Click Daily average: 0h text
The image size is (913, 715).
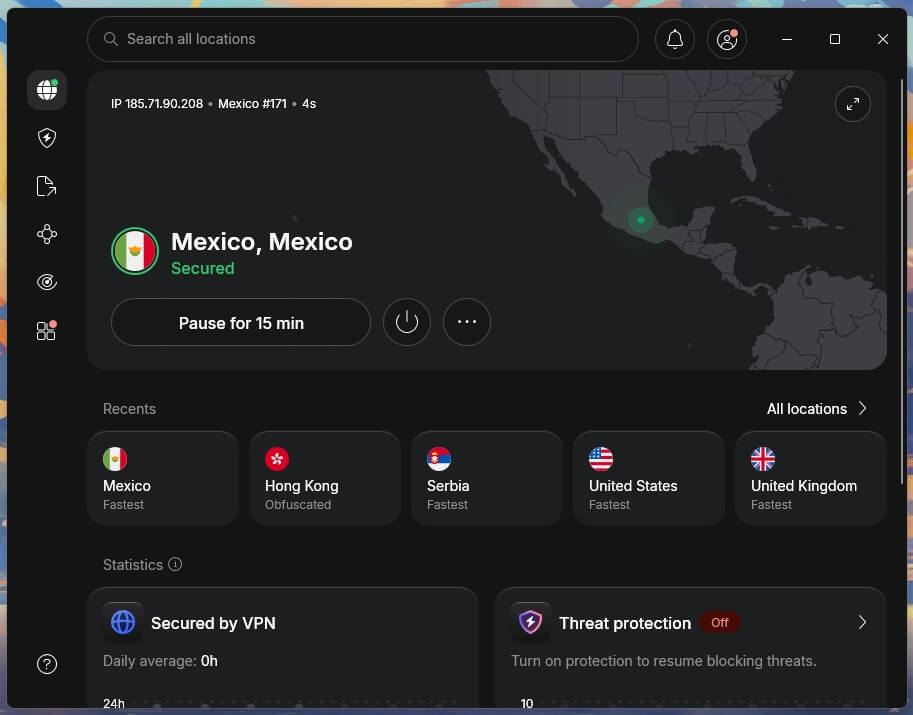(160, 661)
